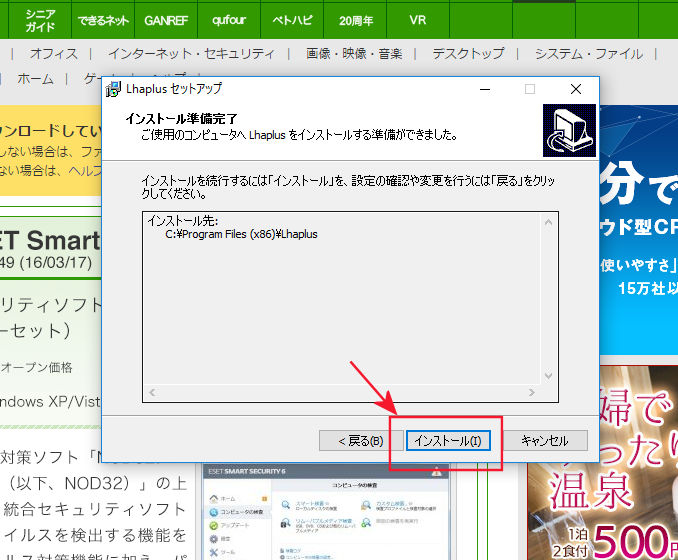Viewport: 678px width, 560px height.
Task: Go back with the 戻る(B) button
Action: point(361,441)
